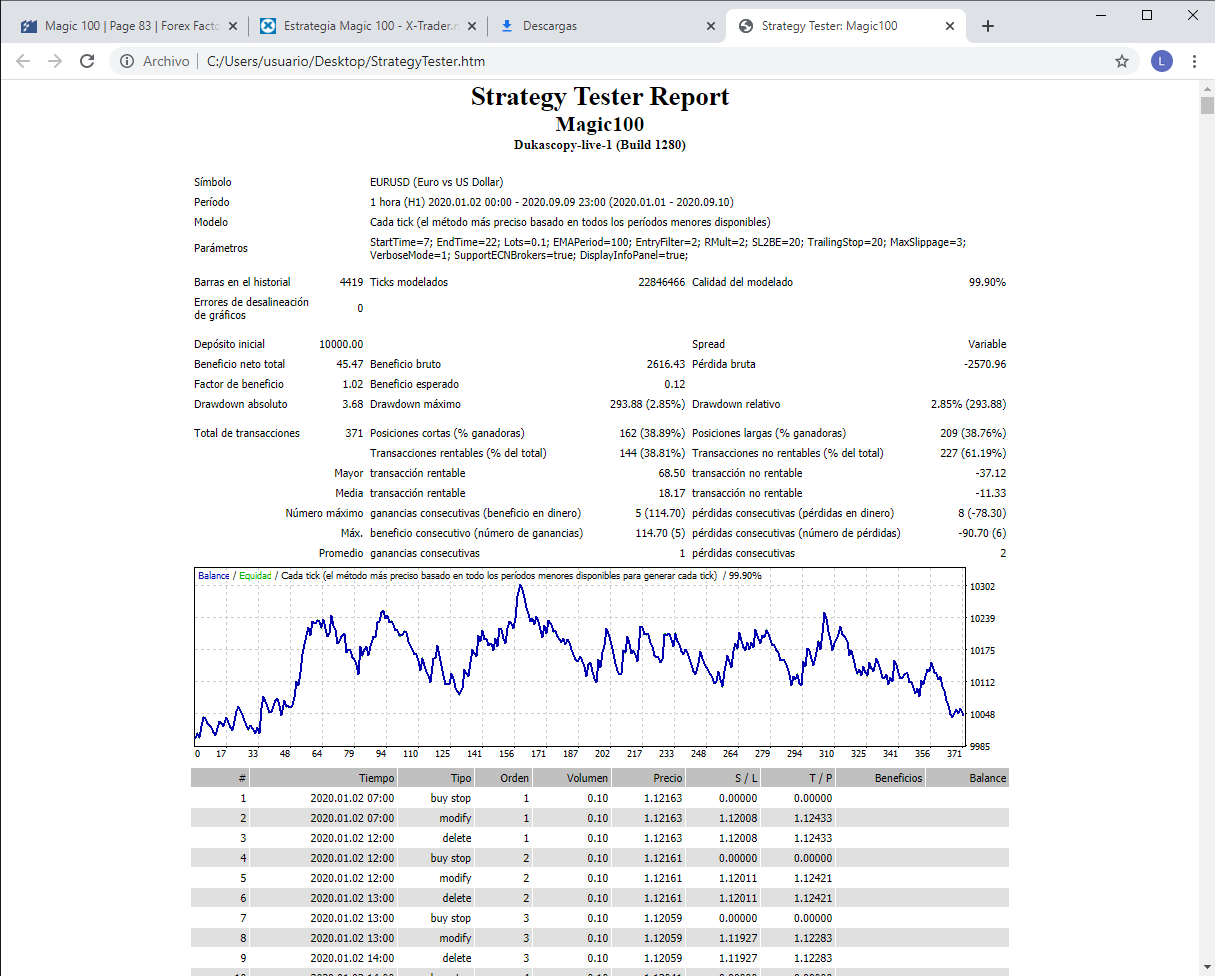Close the Descargas tab
Image resolution: width=1215 pixels, height=976 pixels.
click(x=711, y=26)
